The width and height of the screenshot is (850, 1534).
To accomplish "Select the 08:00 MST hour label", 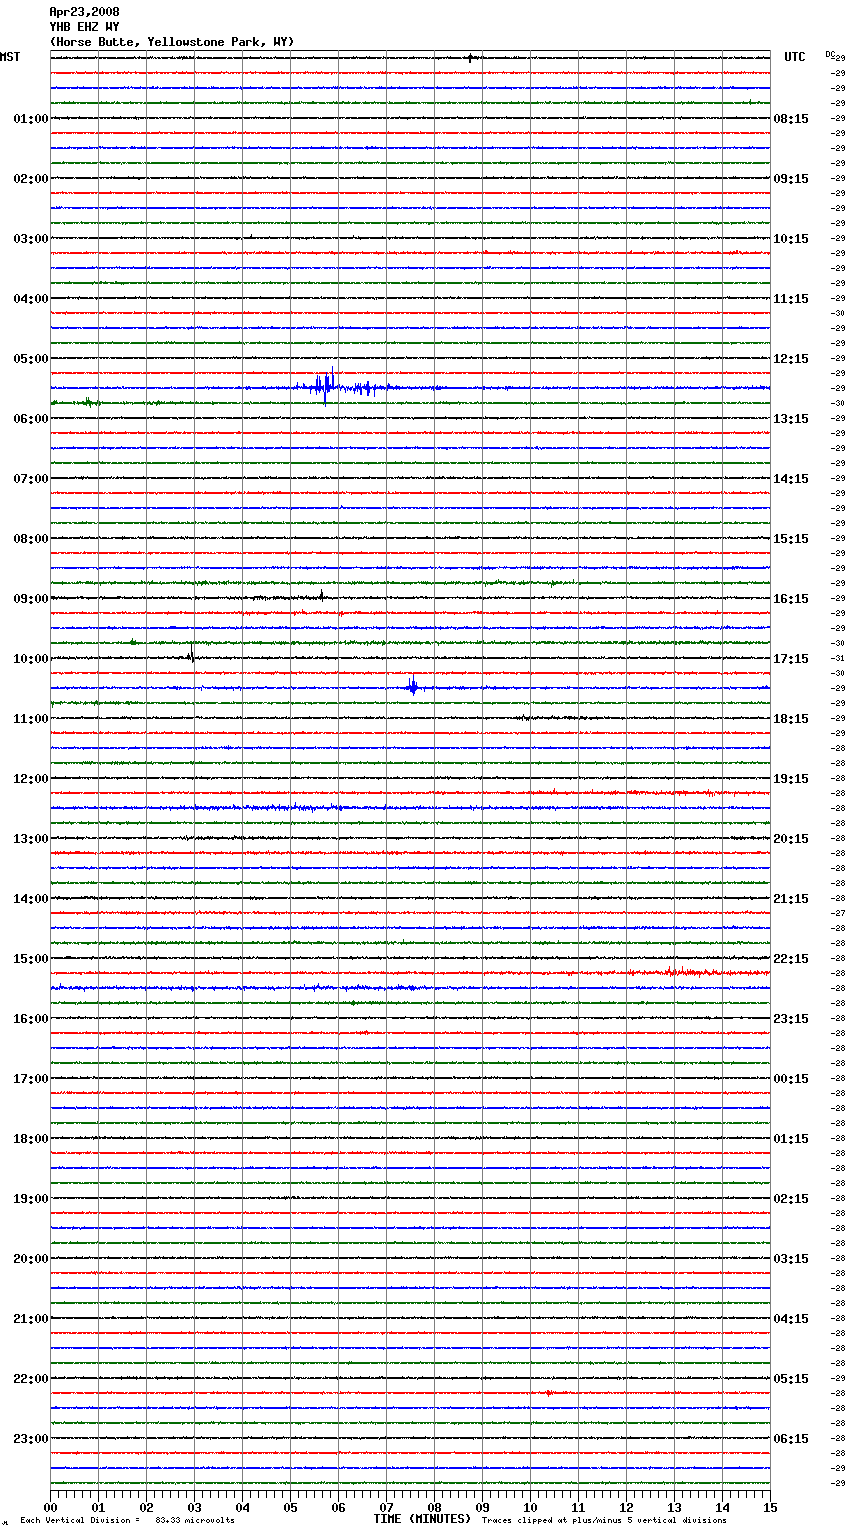I will (x=31, y=539).
